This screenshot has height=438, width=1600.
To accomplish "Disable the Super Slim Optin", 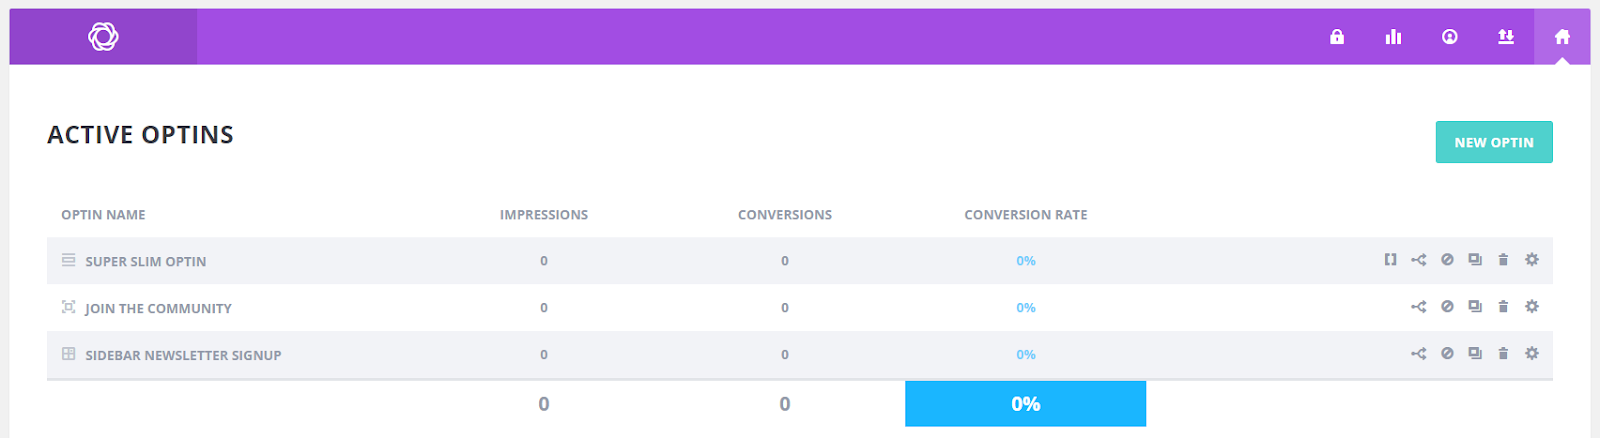I will [1447, 260].
